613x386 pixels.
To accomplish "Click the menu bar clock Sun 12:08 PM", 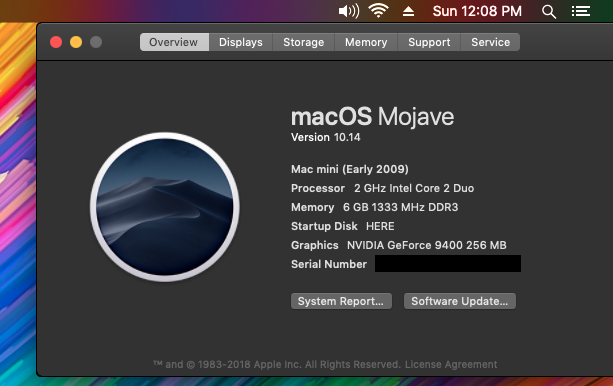I will pyautogui.click(x=477, y=11).
